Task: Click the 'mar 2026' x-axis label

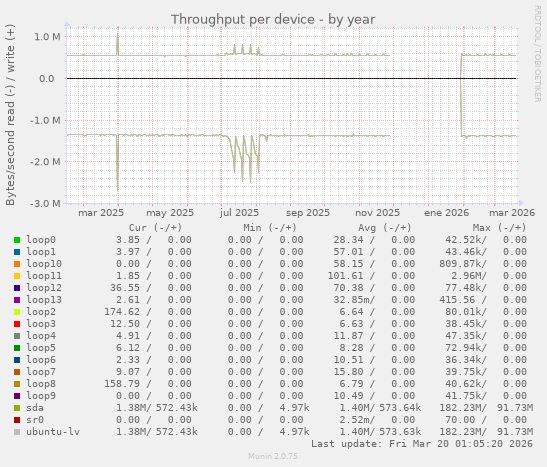Action: click(x=512, y=213)
